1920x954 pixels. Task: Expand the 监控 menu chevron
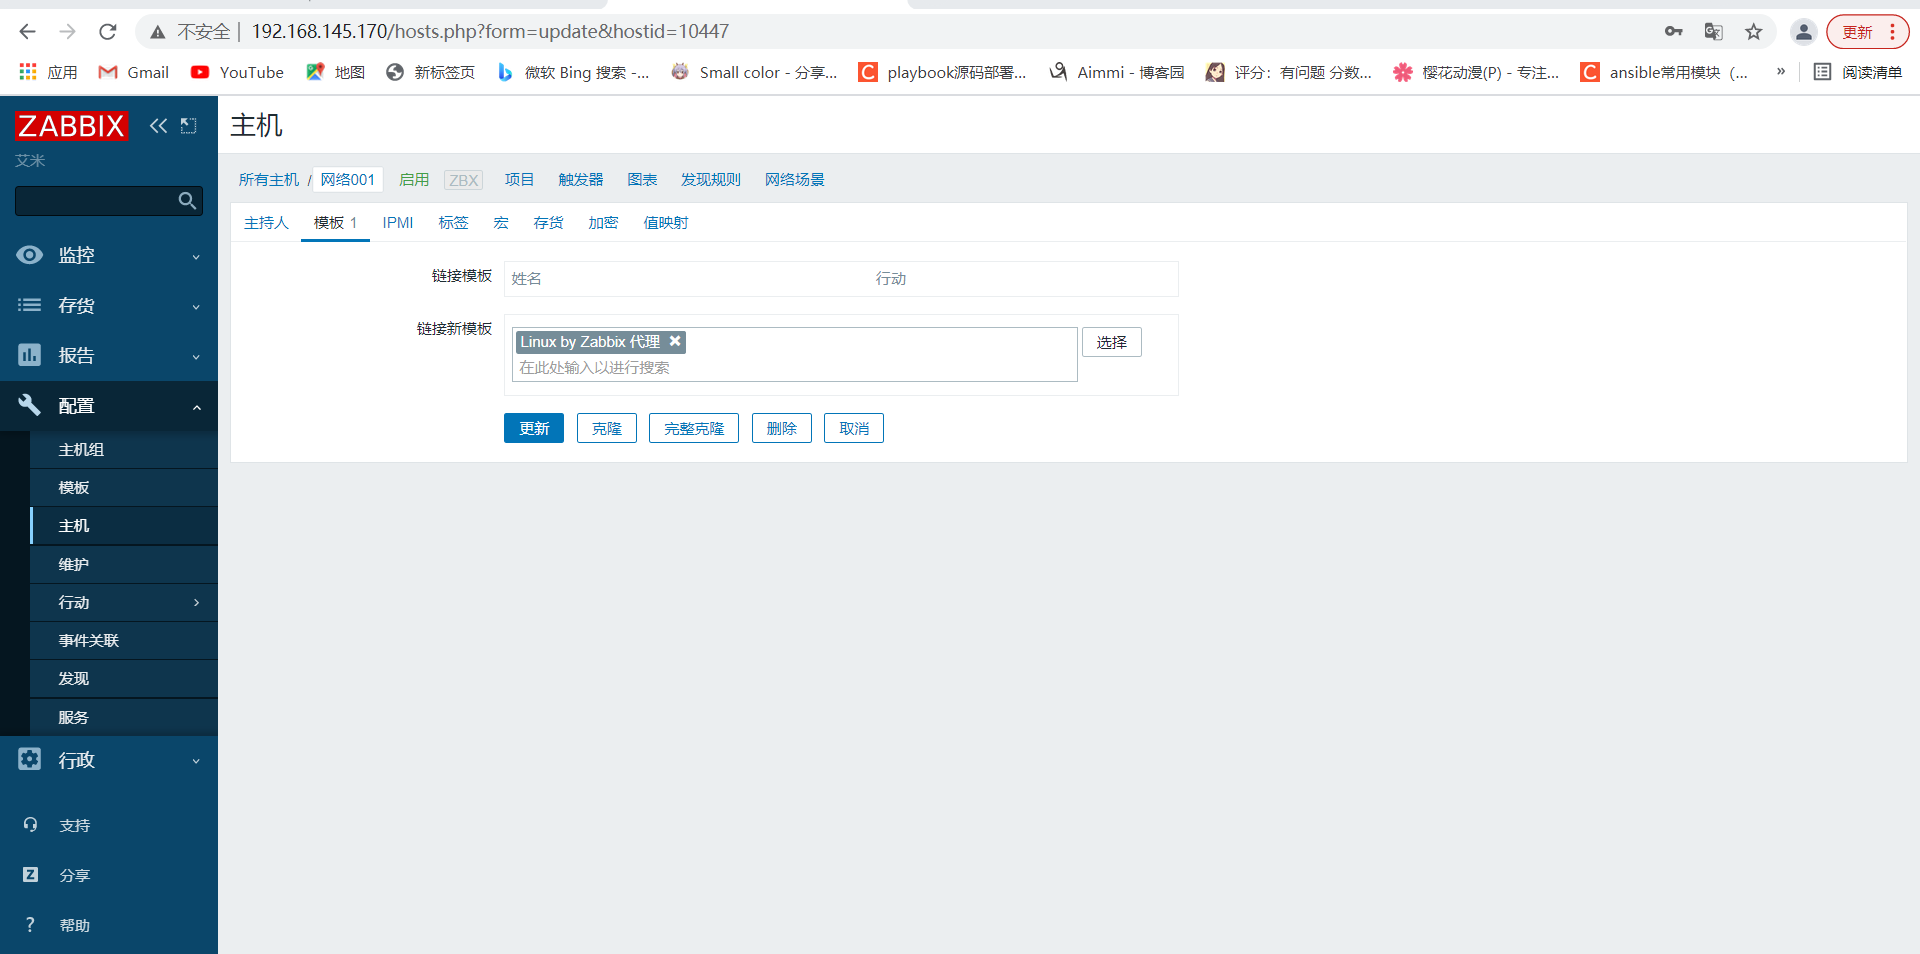tap(196, 257)
